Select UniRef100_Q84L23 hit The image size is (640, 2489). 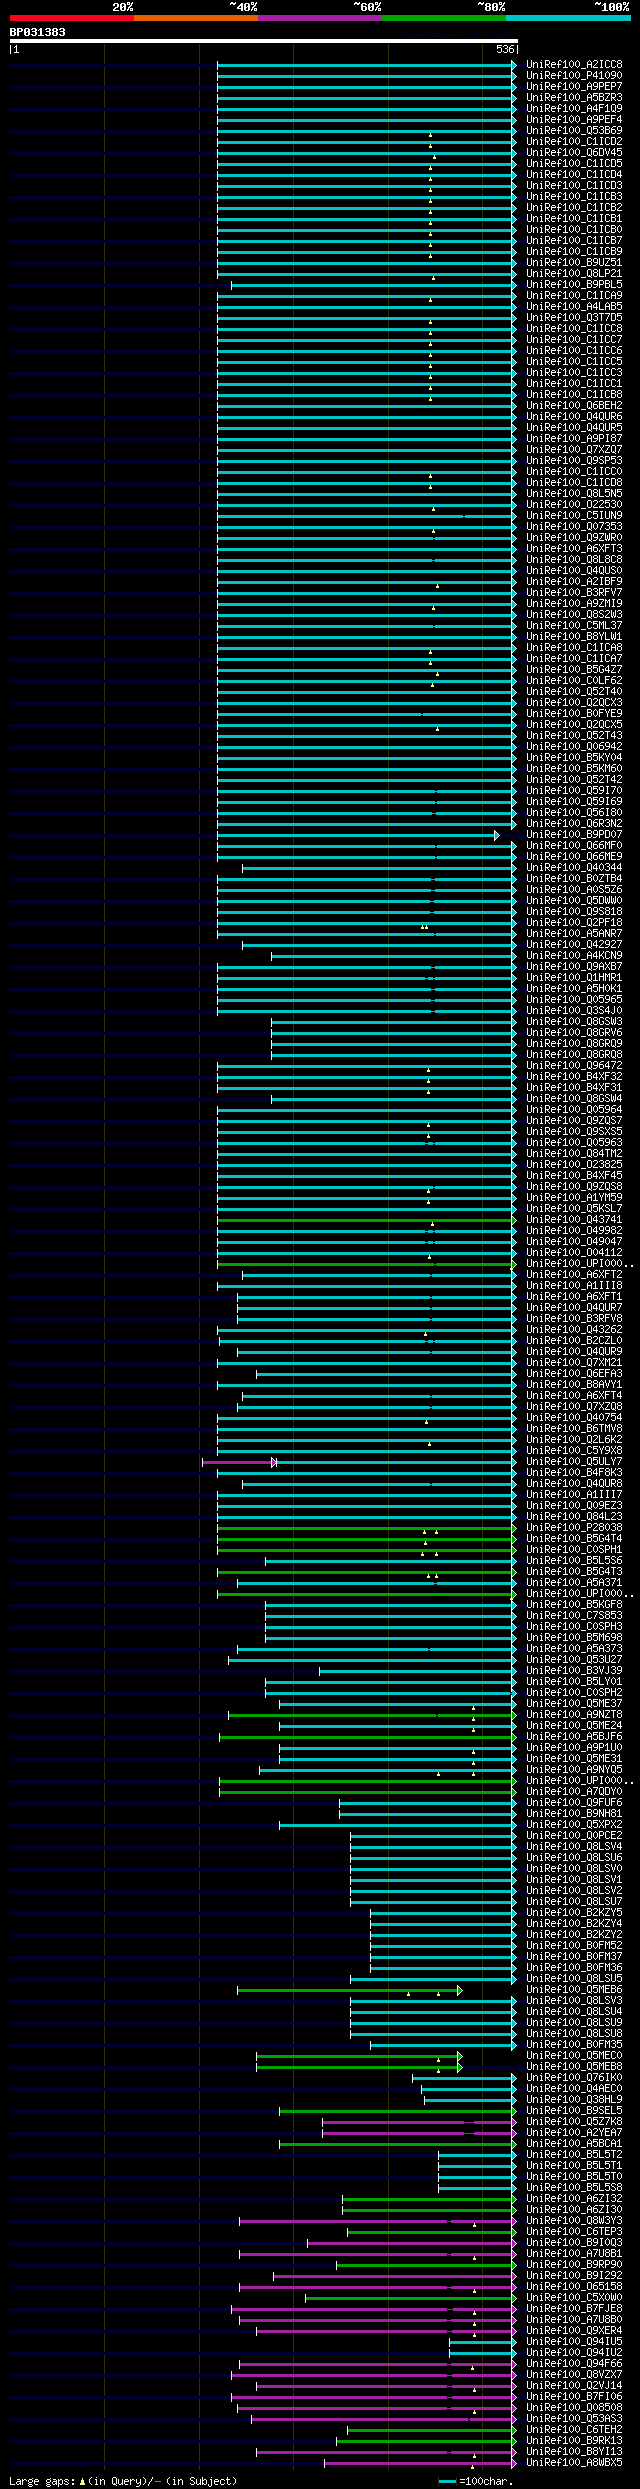[x=574, y=1516]
